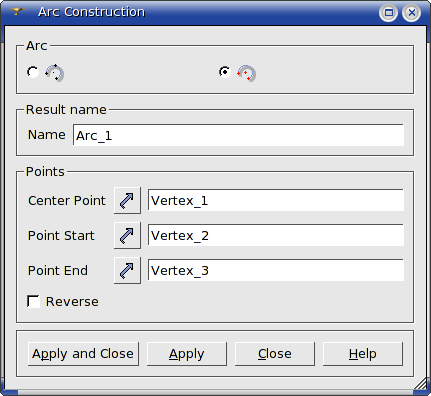Click the Center Point selection arrow button
The width and height of the screenshot is (431, 396).
pyautogui.click(x=127, y=200)
